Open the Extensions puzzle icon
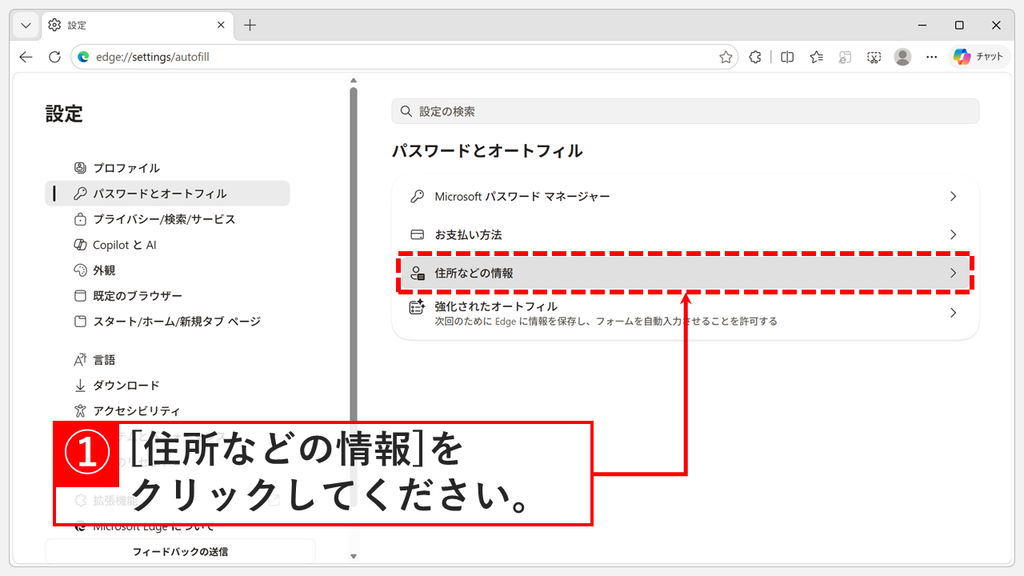 pyautogui.click(x=755, y=57)
